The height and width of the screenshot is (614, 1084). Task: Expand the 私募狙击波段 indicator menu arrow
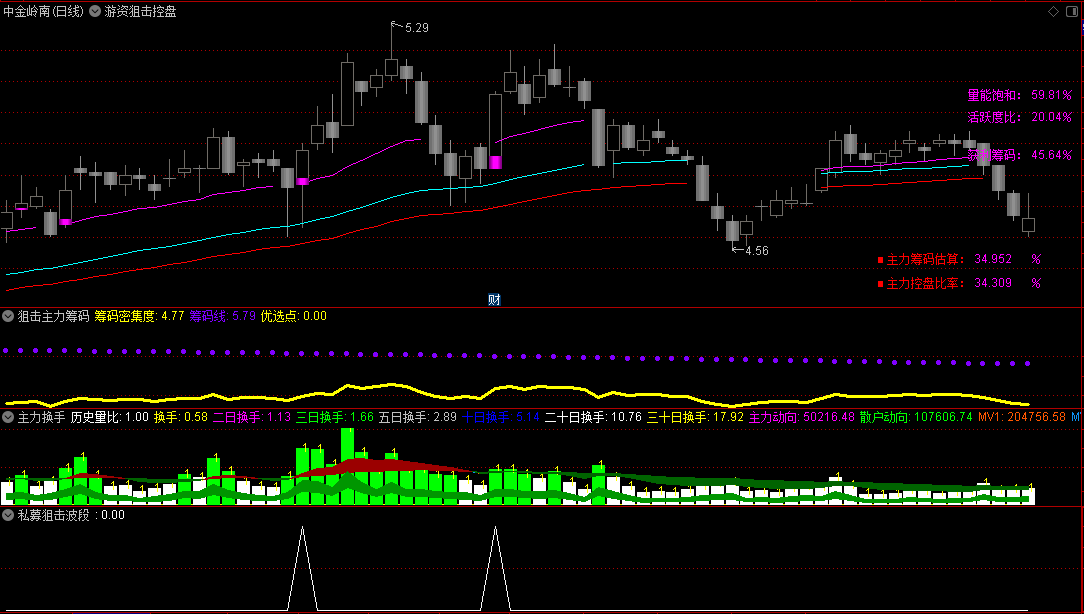point(8,515)
